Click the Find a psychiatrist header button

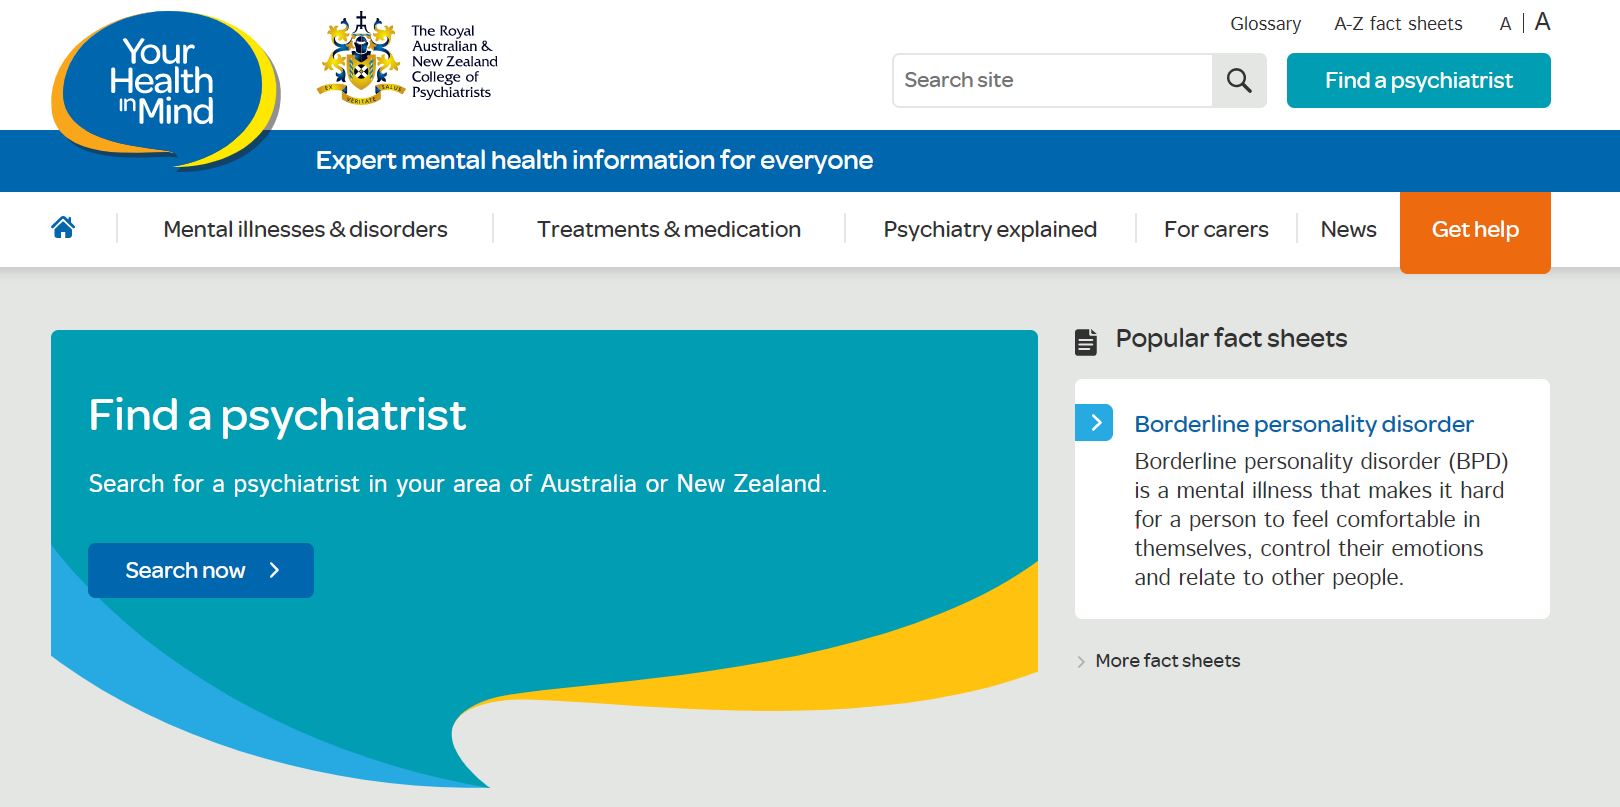pyautogui.click(x=1418, y=80)
